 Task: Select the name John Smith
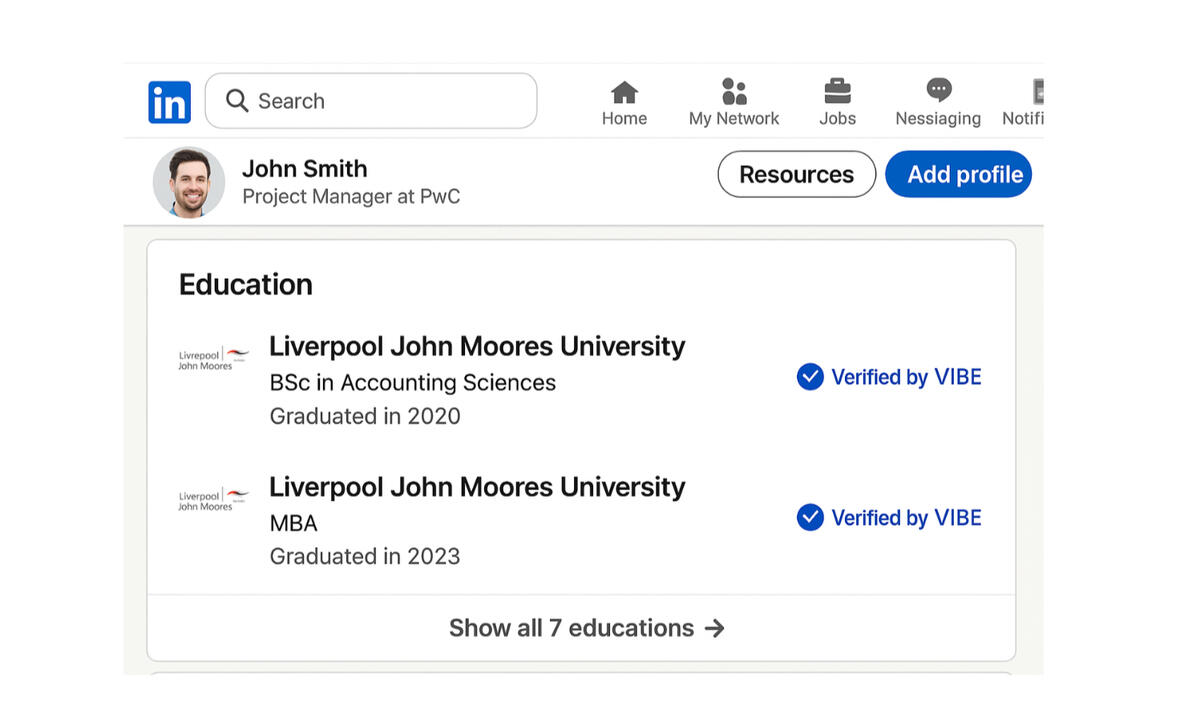305,169
